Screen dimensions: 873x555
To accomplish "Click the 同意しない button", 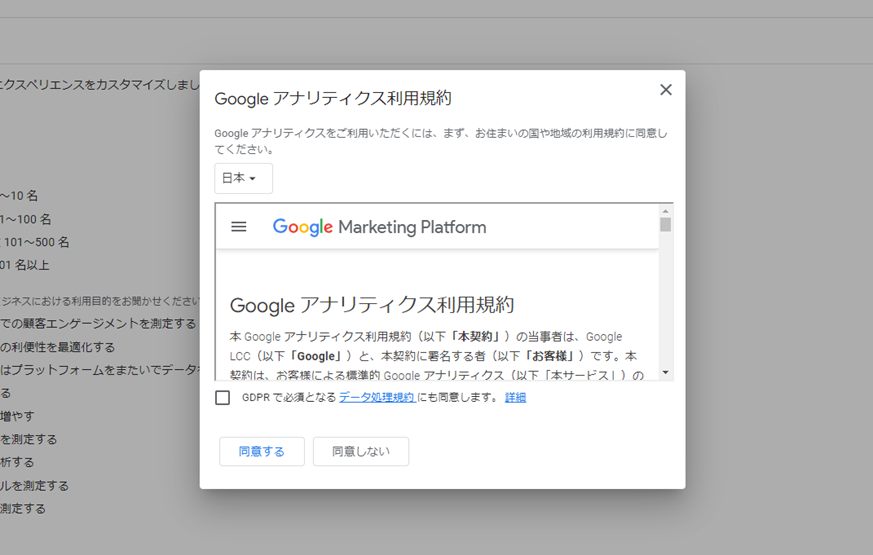I will [x=361, y=451].
